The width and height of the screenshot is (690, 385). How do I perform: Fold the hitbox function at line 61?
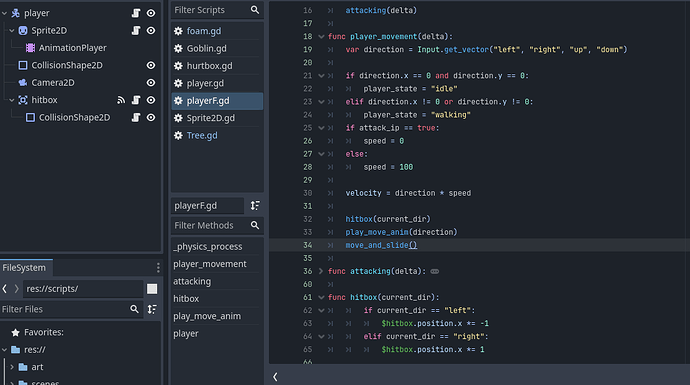(321, 297)
